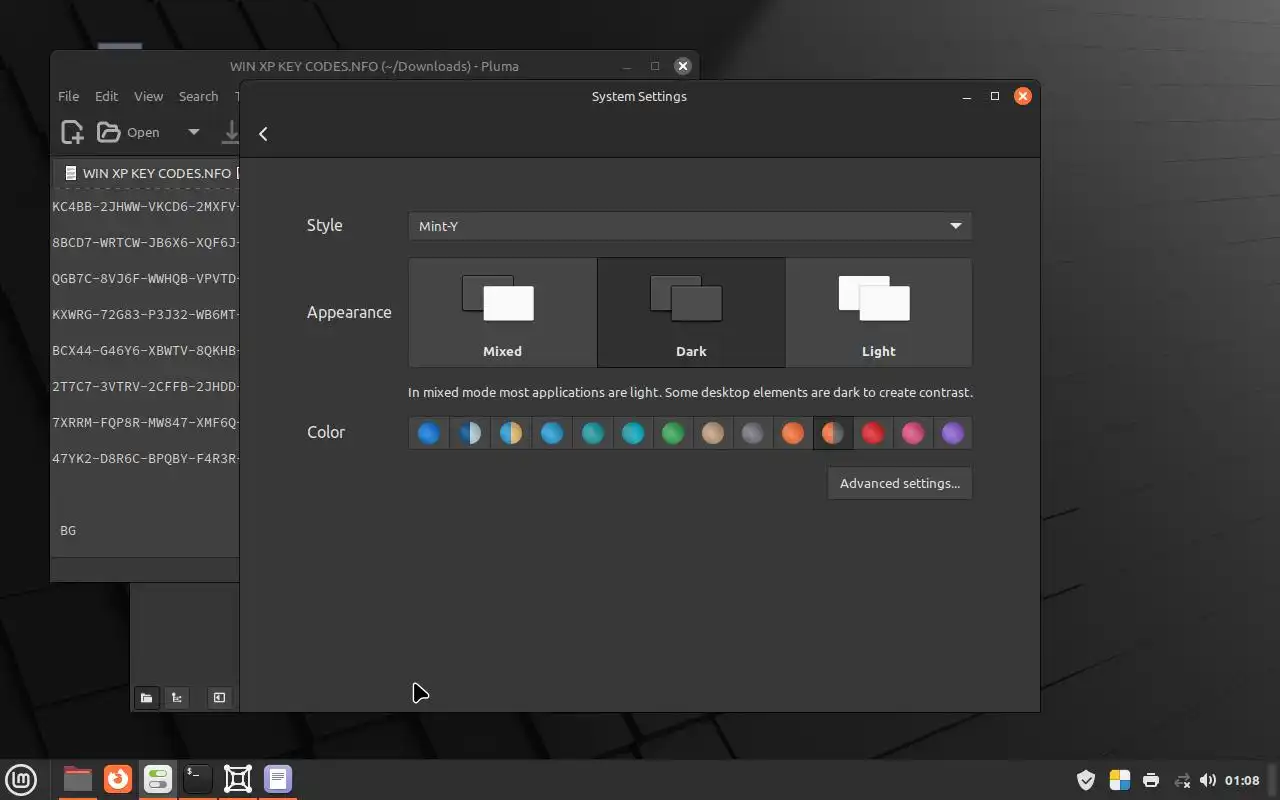The height and width of the screenshot is (800, 1280).
Task: Click line starting 8BCD7-WRTCW in Pluma
Action: pyautogui.click(x=145, y=242)
